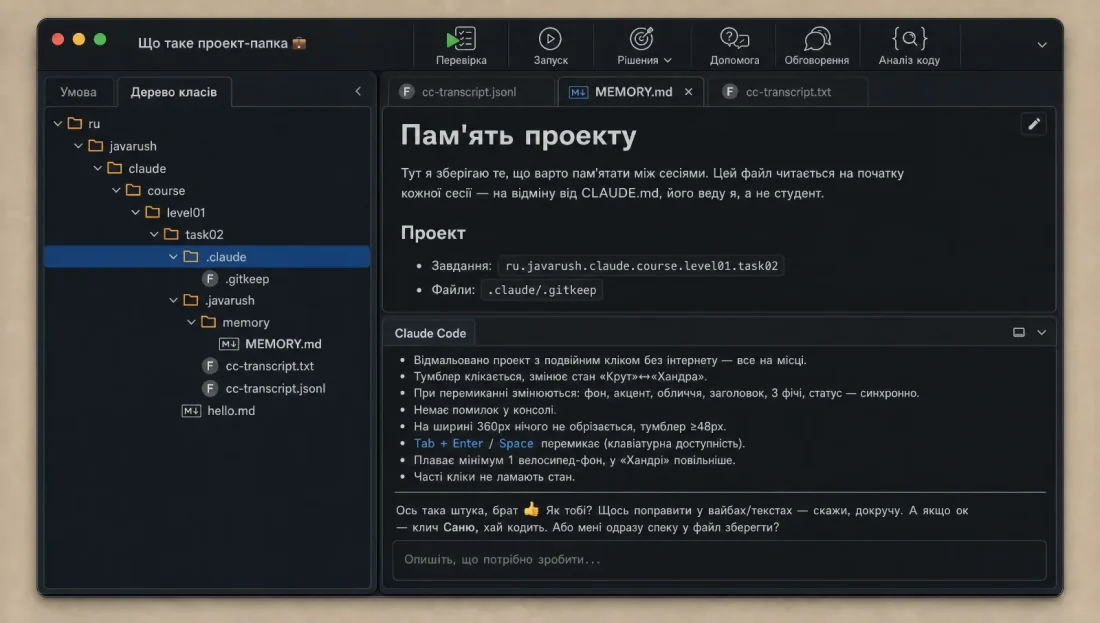
Task: Open the Допомога help icon
Action: (x=735, y=39)
